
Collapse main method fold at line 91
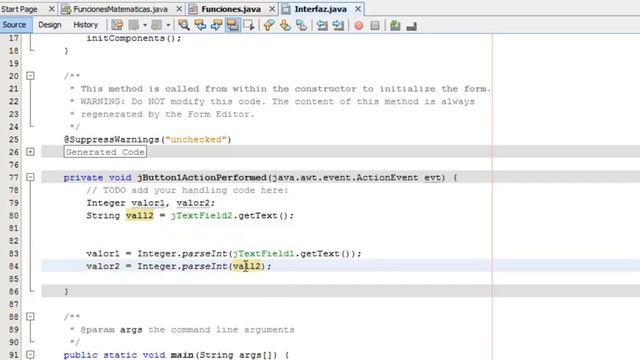[30, 355]
